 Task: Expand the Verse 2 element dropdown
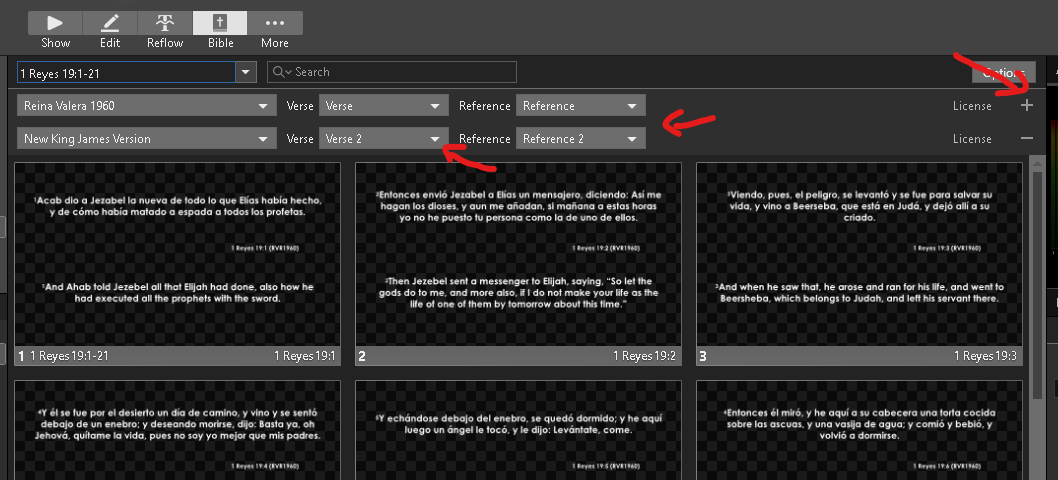pos(383,138)
